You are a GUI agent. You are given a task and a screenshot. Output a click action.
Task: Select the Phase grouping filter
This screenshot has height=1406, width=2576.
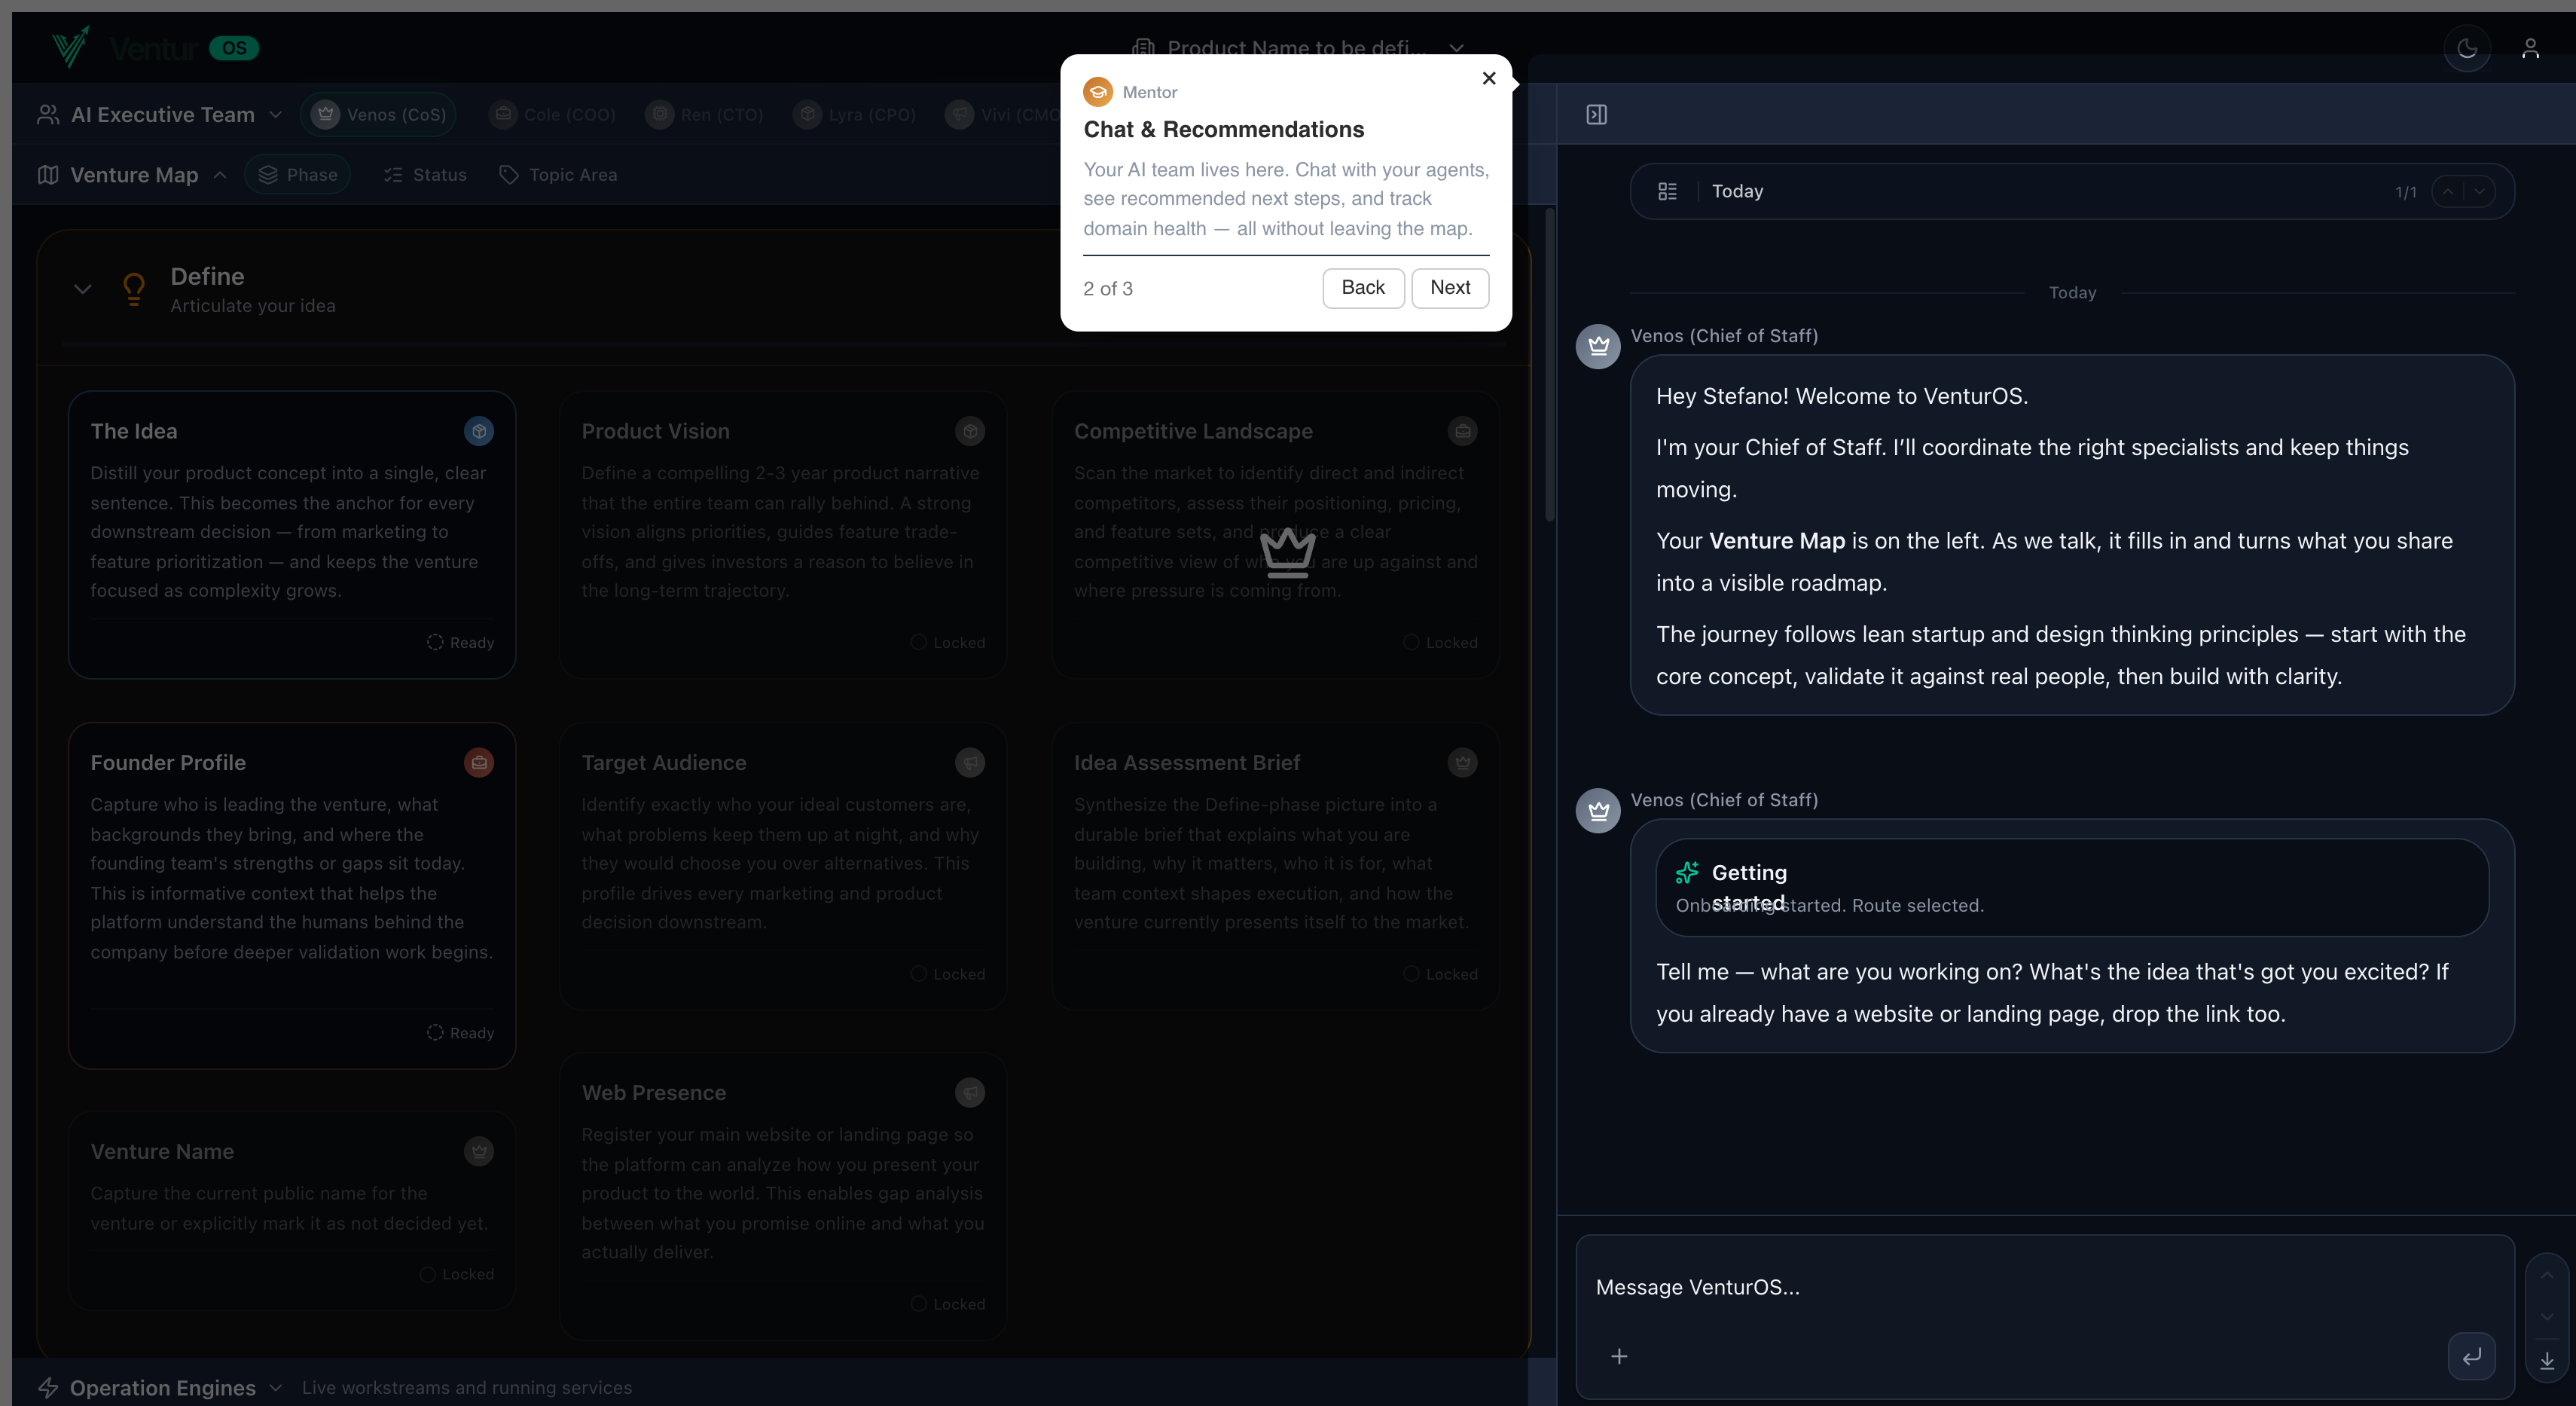(x=298, y=175)
